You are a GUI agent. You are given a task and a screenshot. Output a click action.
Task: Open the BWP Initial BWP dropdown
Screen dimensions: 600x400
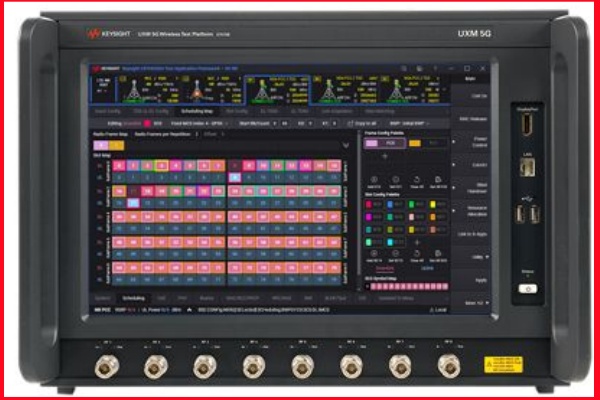pyautogui.click(x=409, y=124)
